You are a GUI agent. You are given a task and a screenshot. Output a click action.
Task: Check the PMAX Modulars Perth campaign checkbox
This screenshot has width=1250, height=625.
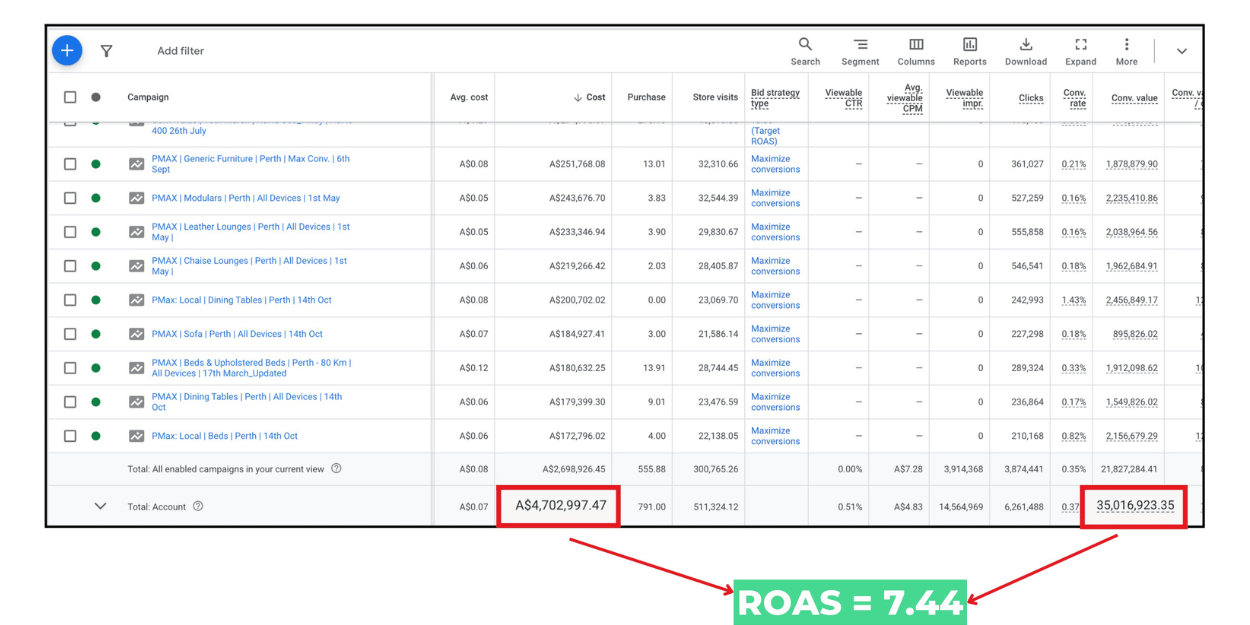(x=70, y=198)
